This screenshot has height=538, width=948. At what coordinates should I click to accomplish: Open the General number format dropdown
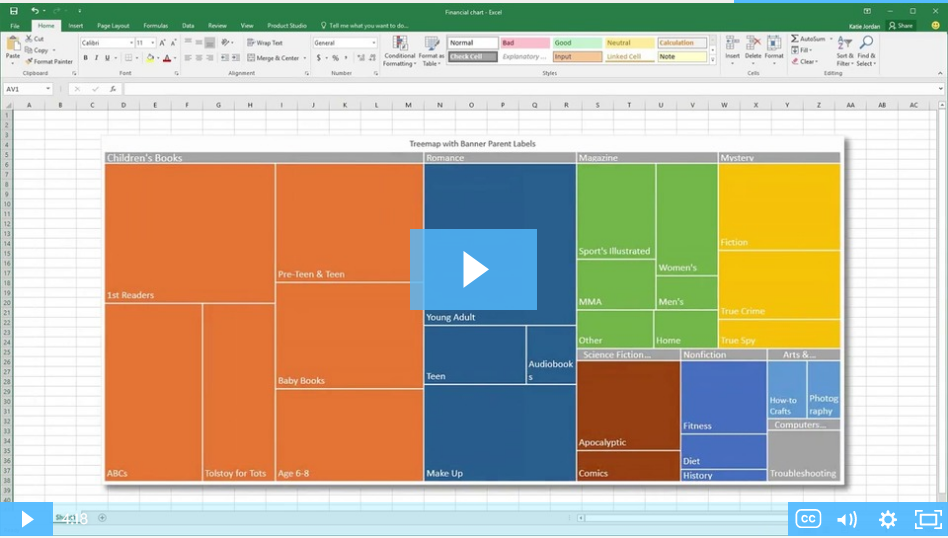374,43
